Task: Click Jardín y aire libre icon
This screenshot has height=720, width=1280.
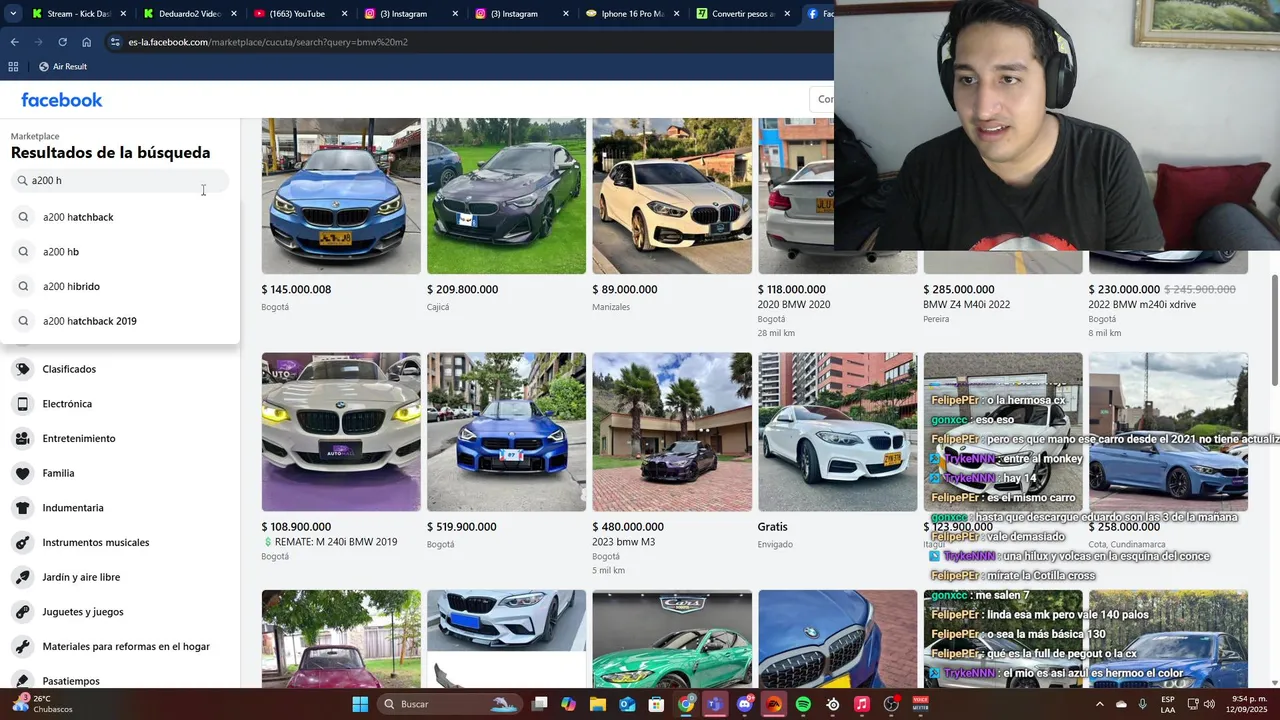Action: (x=22, y=577)
